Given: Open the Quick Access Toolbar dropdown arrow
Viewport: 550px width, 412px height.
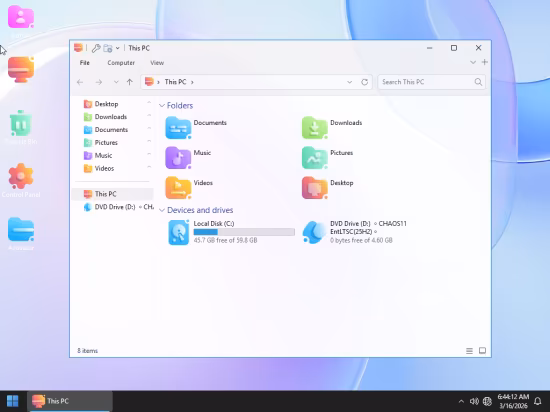Looking at the screenshot, I should click(x=118, y=48).
